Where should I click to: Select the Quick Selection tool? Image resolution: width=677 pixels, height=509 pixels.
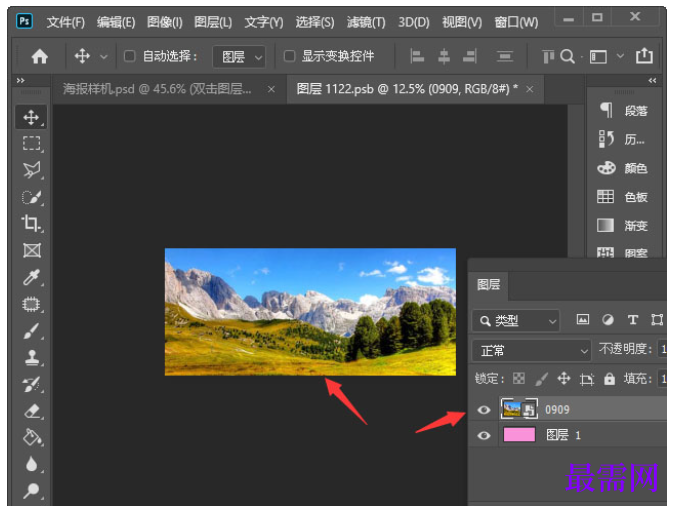tap(32, 197)
